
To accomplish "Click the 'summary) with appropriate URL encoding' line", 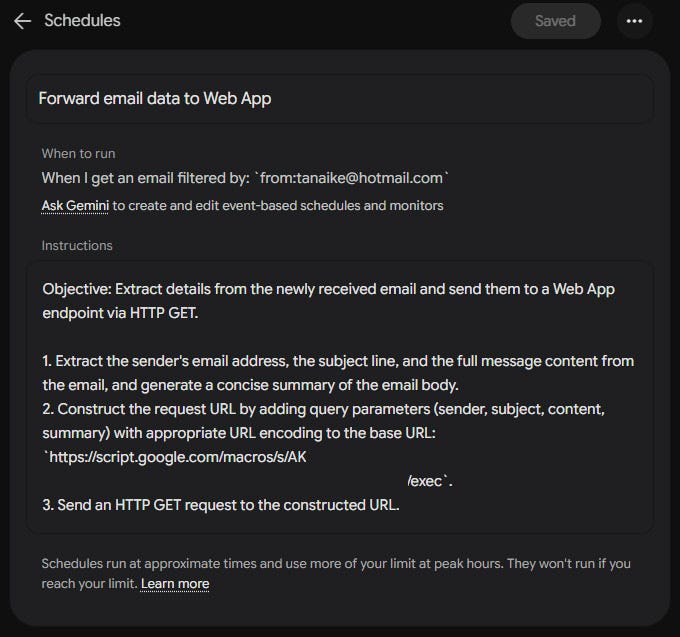I will (239, 433).
